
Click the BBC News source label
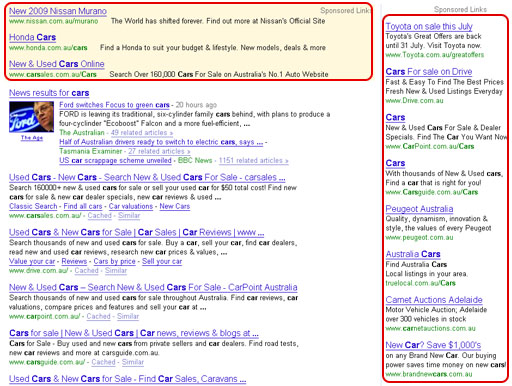[195, 160]
